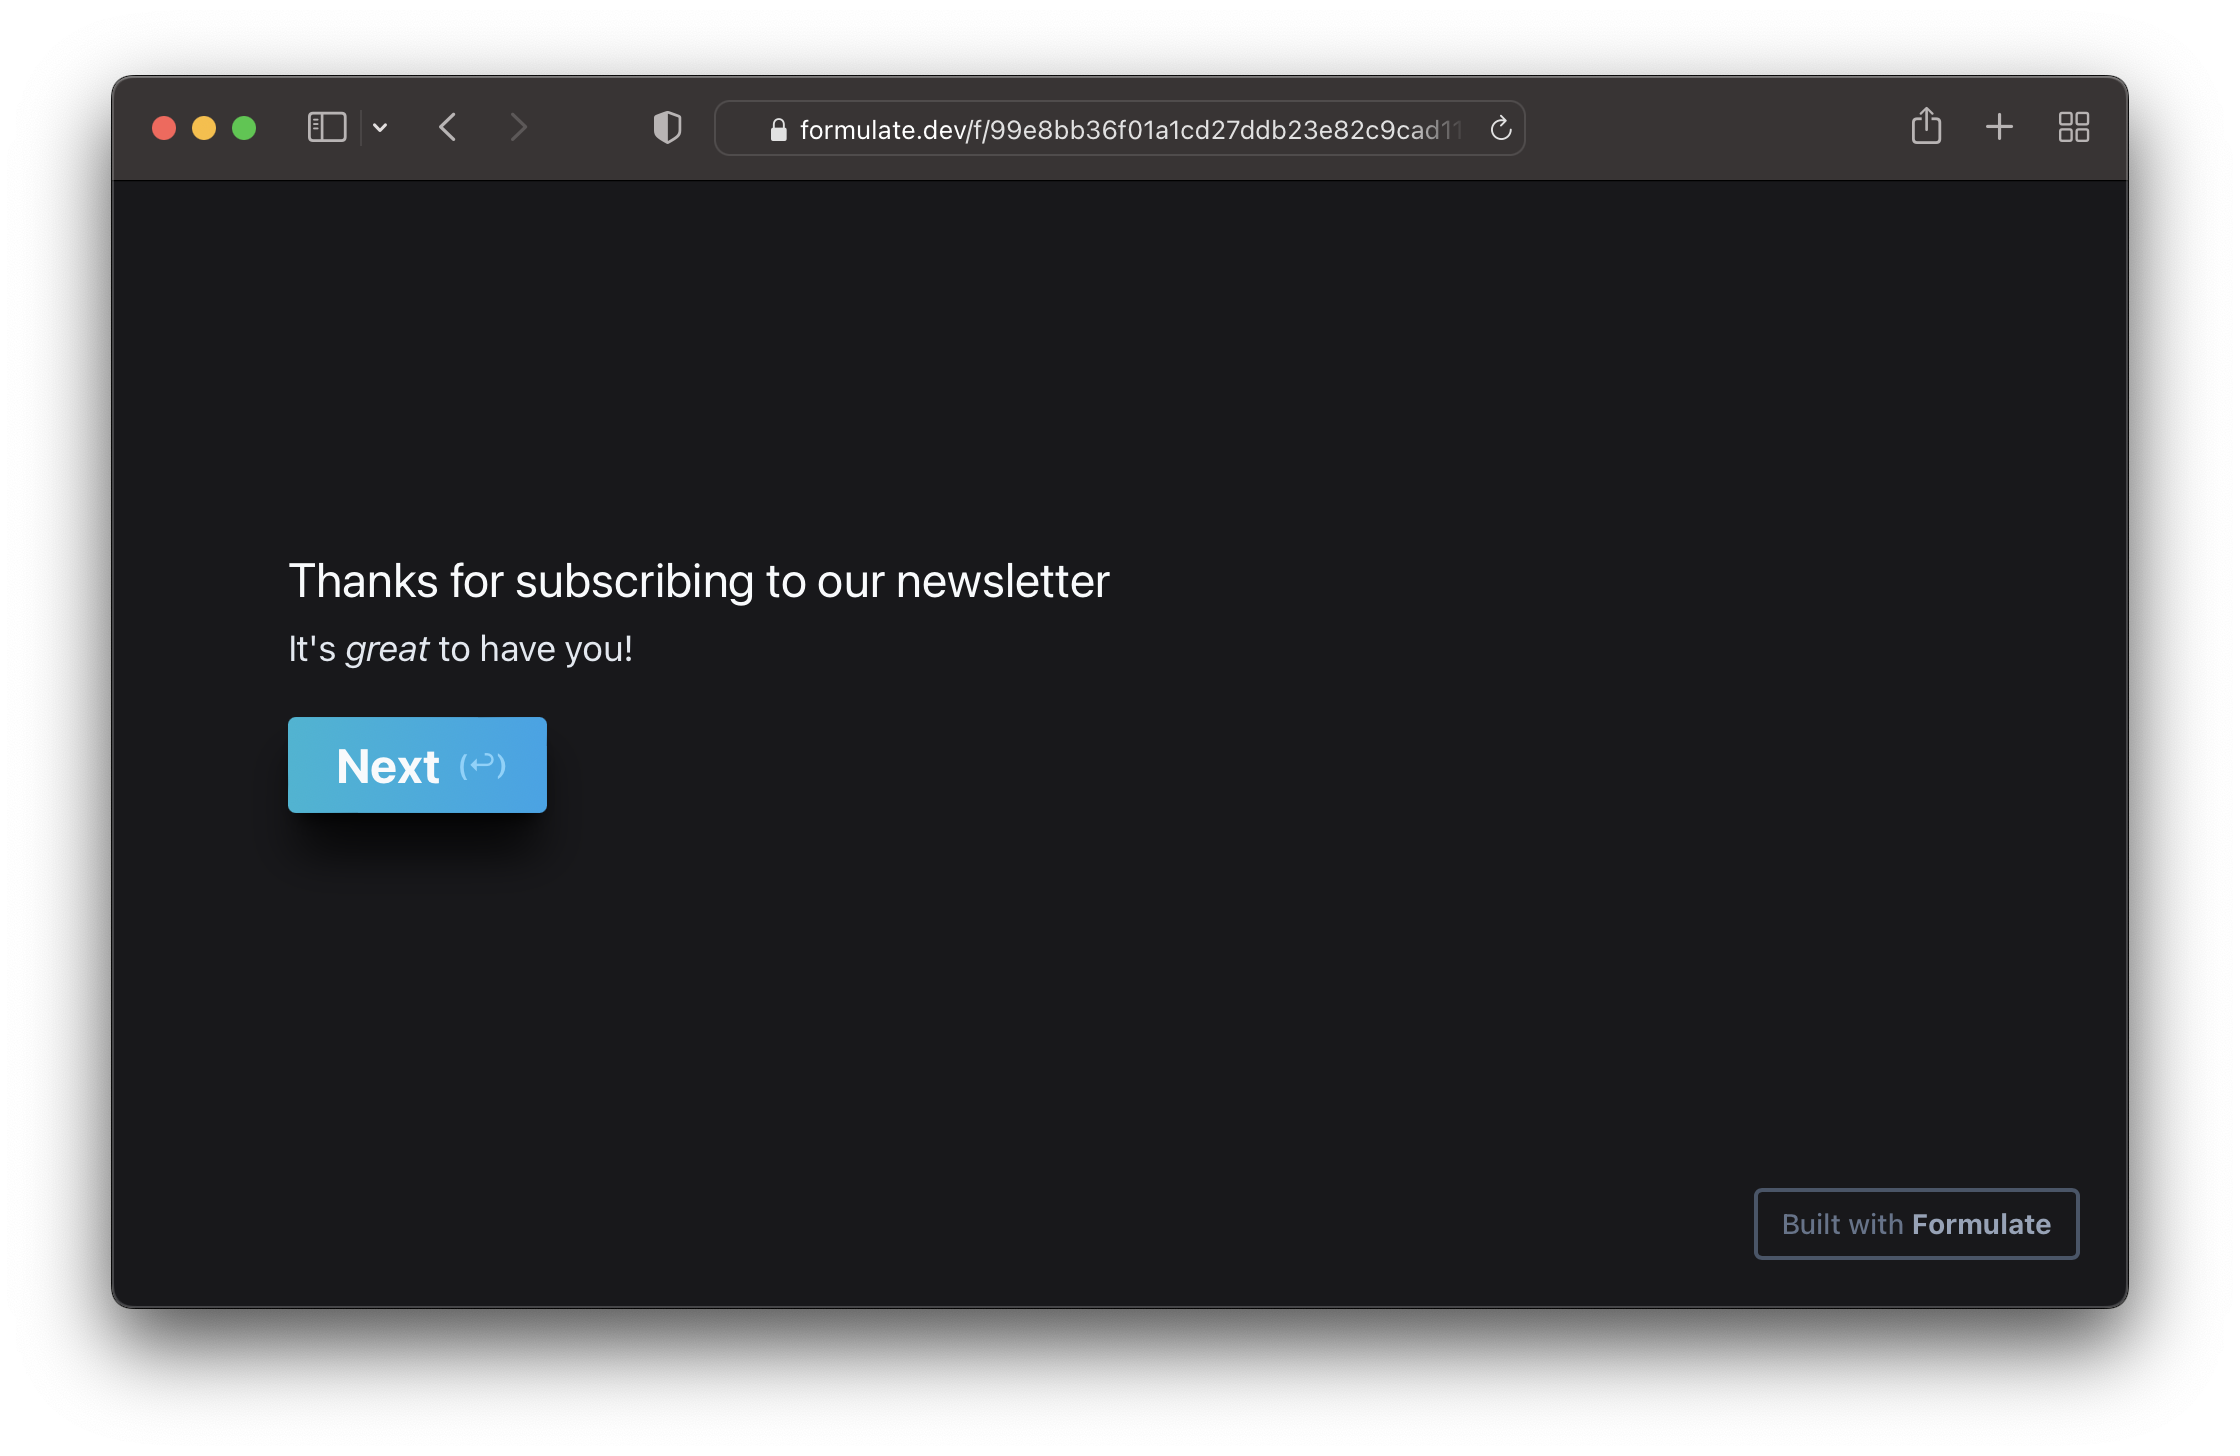2240x1456 pixels.
Task: Minimize the window with yellow button
Action: pos(204,128)
